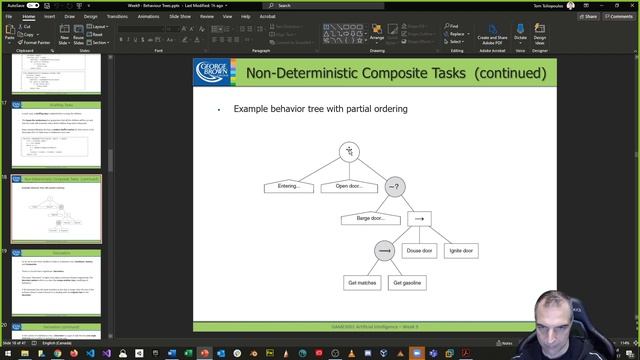The width and height of the screenshot is (640, 360).
Task: Select slide 17 thumbnail
Action: click(56, 135)
